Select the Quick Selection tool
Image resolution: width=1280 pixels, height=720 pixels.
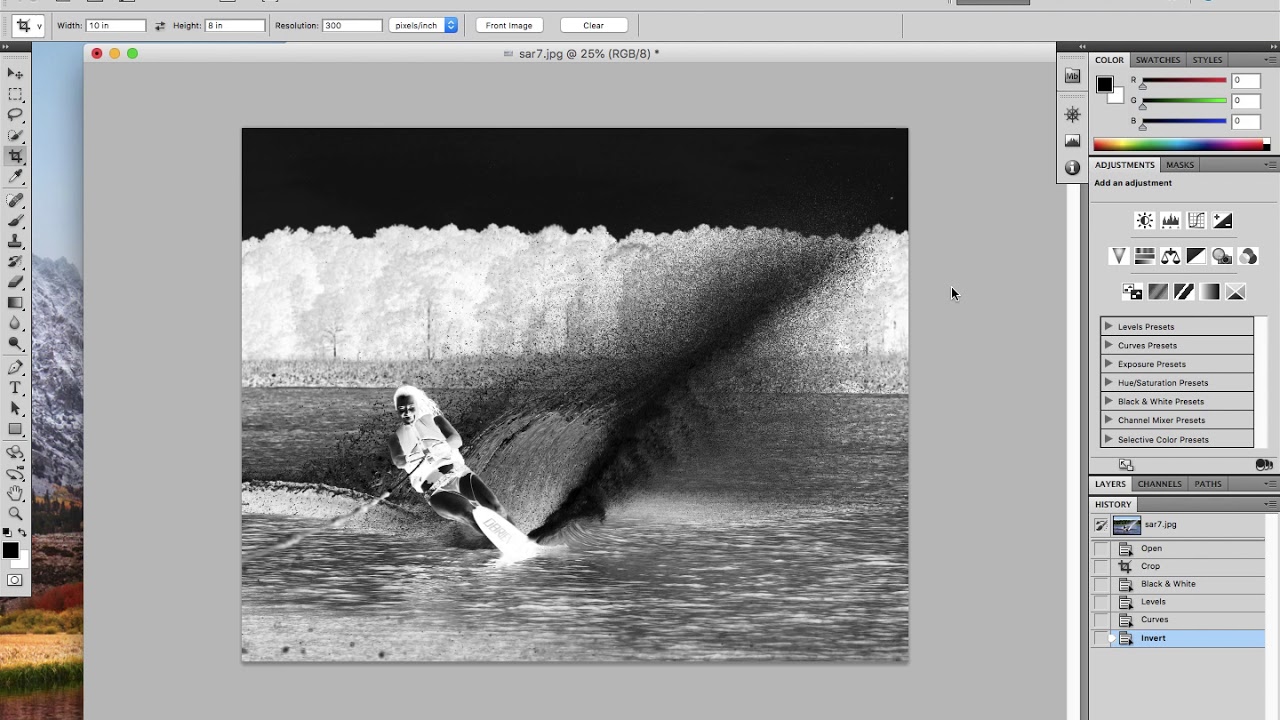15,135
